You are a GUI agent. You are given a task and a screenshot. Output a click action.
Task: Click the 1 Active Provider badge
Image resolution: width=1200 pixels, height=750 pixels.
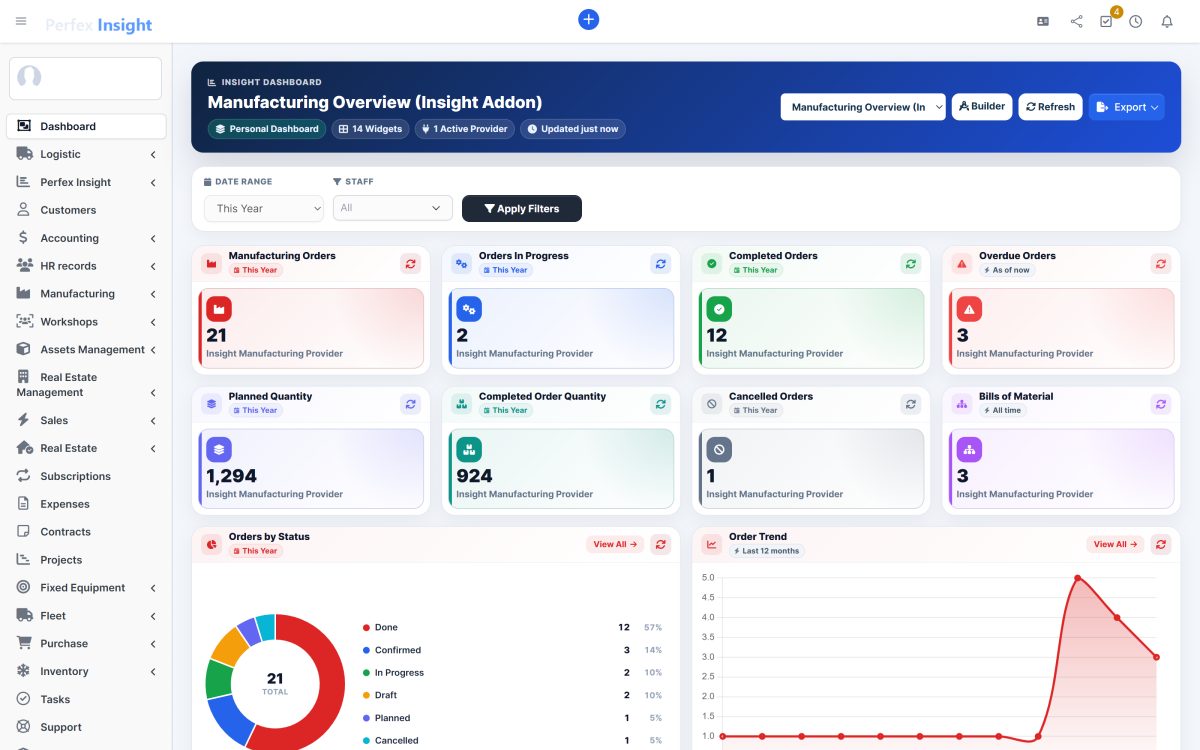[465, 129]
